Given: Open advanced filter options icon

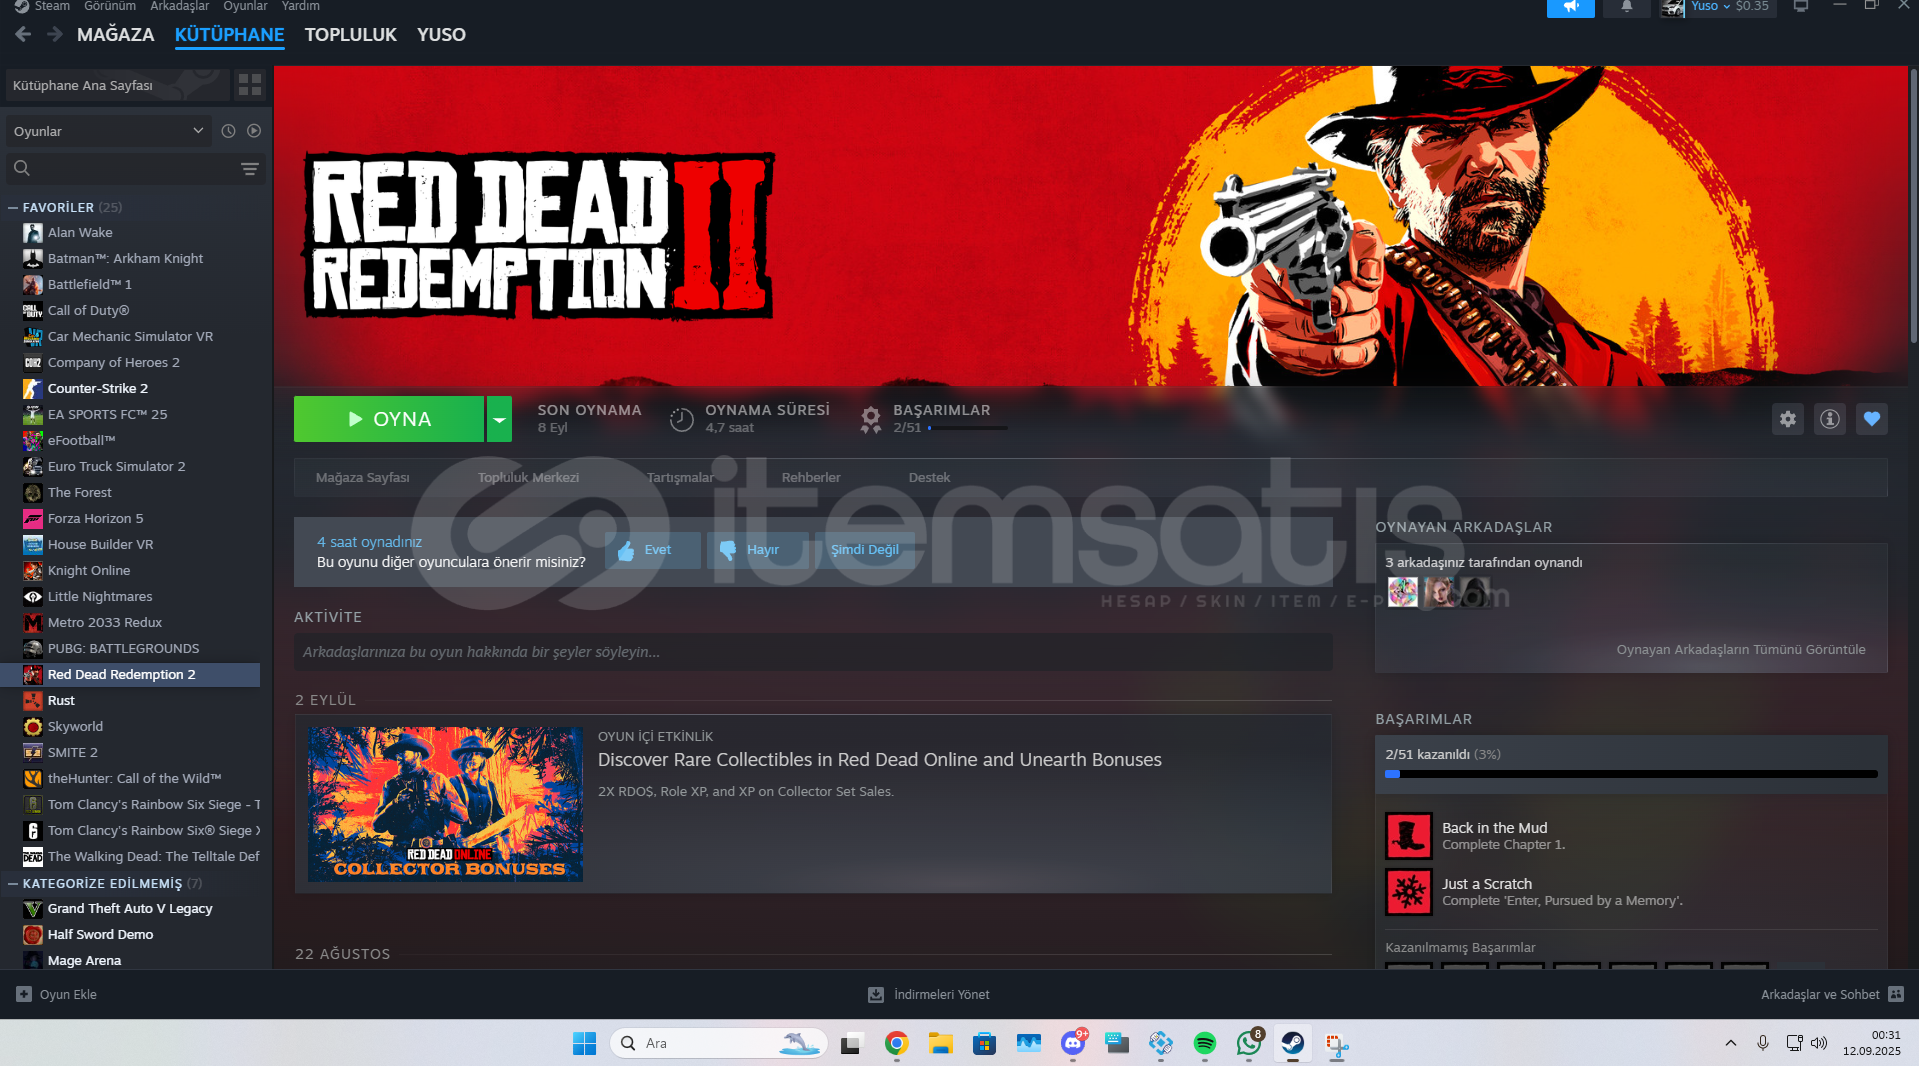Looking at the screenshot, I should 250,168.
